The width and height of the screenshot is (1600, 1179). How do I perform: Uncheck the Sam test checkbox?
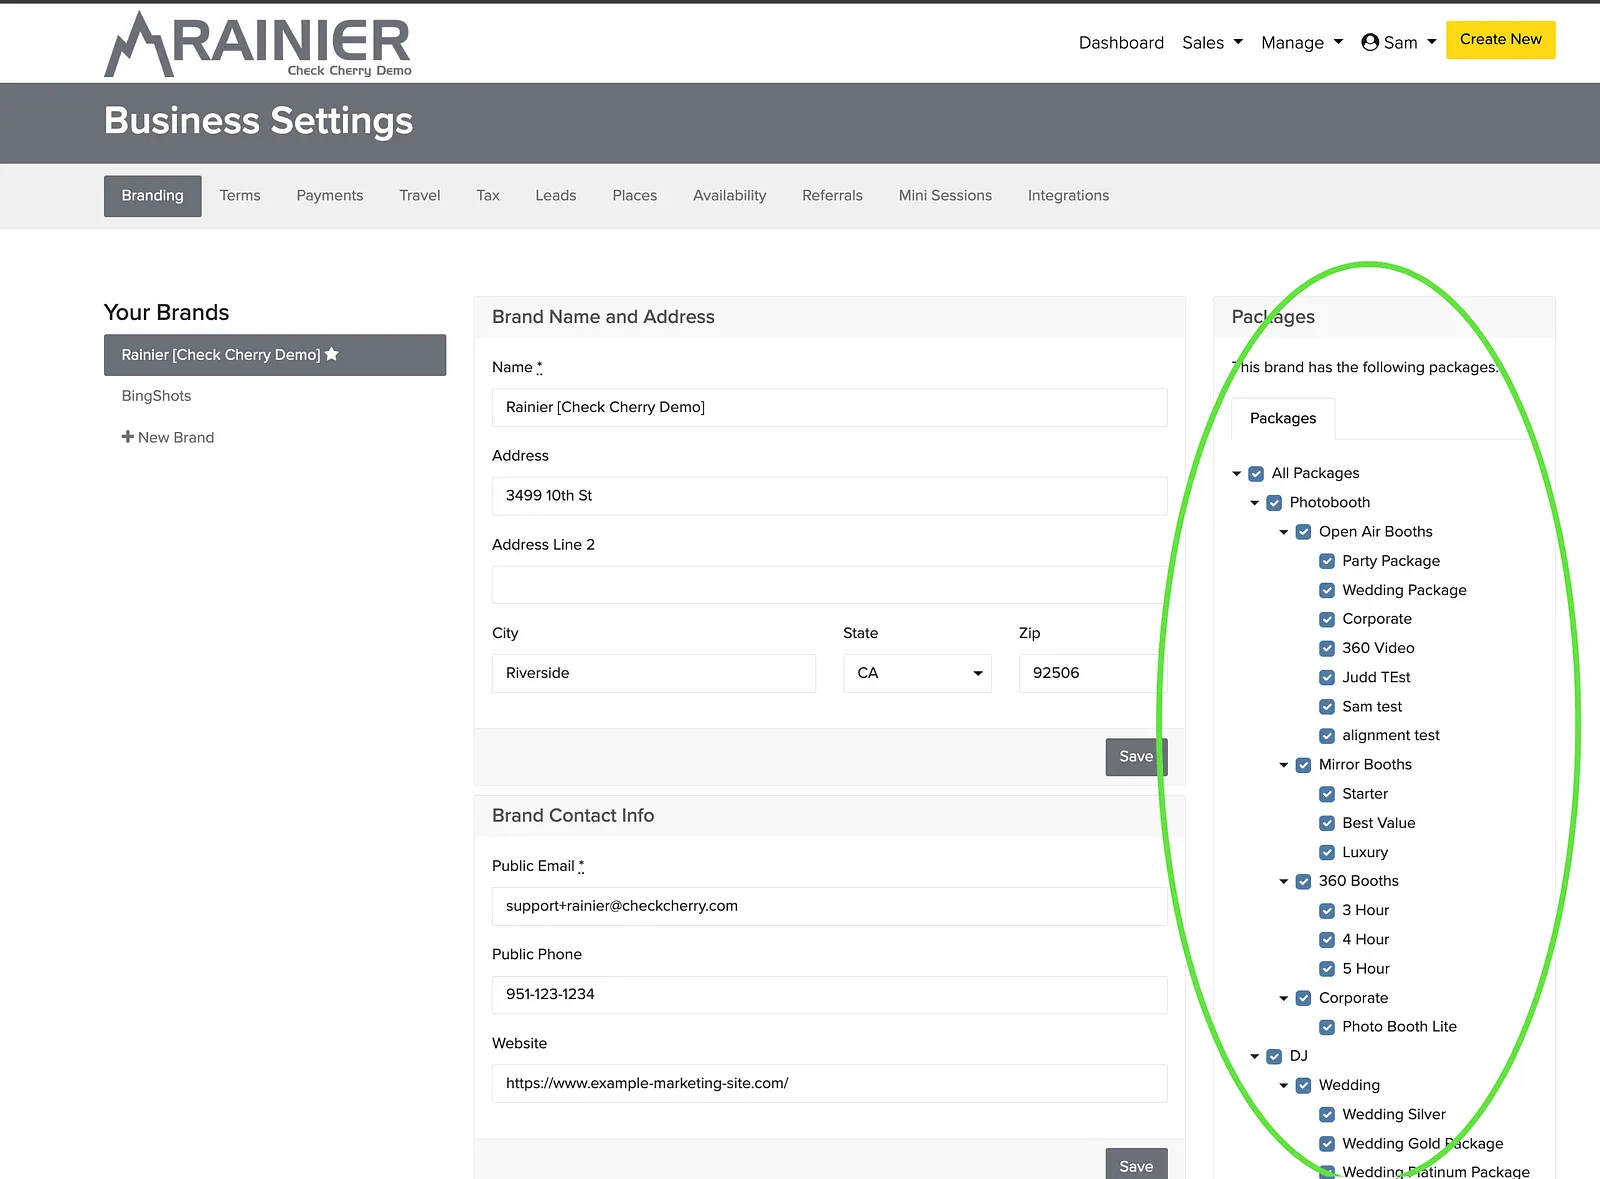[x=1327, y=706]
